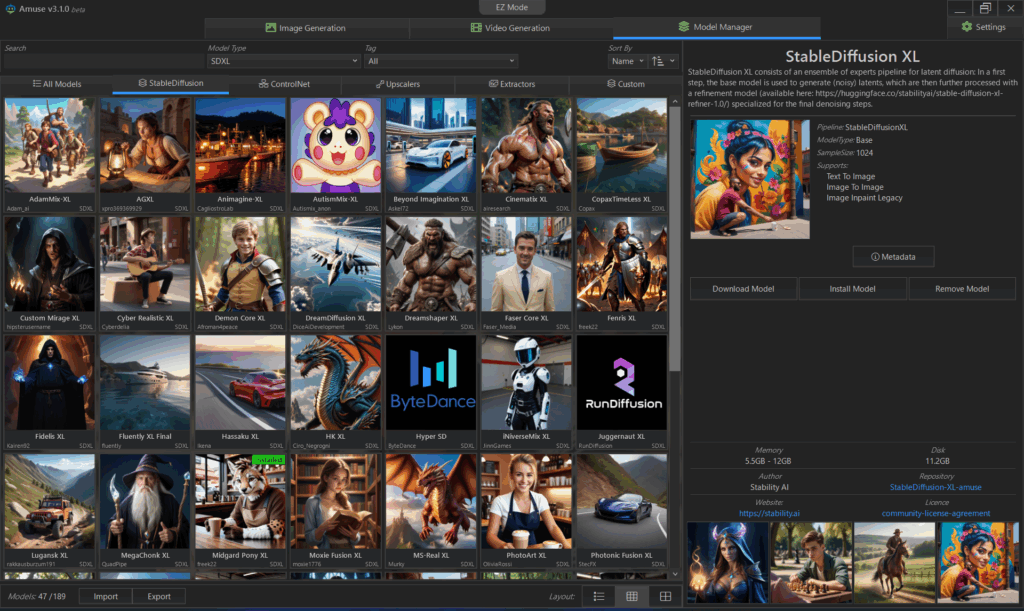
Task: Switch layout to large tile view
Action: point(665,596)
